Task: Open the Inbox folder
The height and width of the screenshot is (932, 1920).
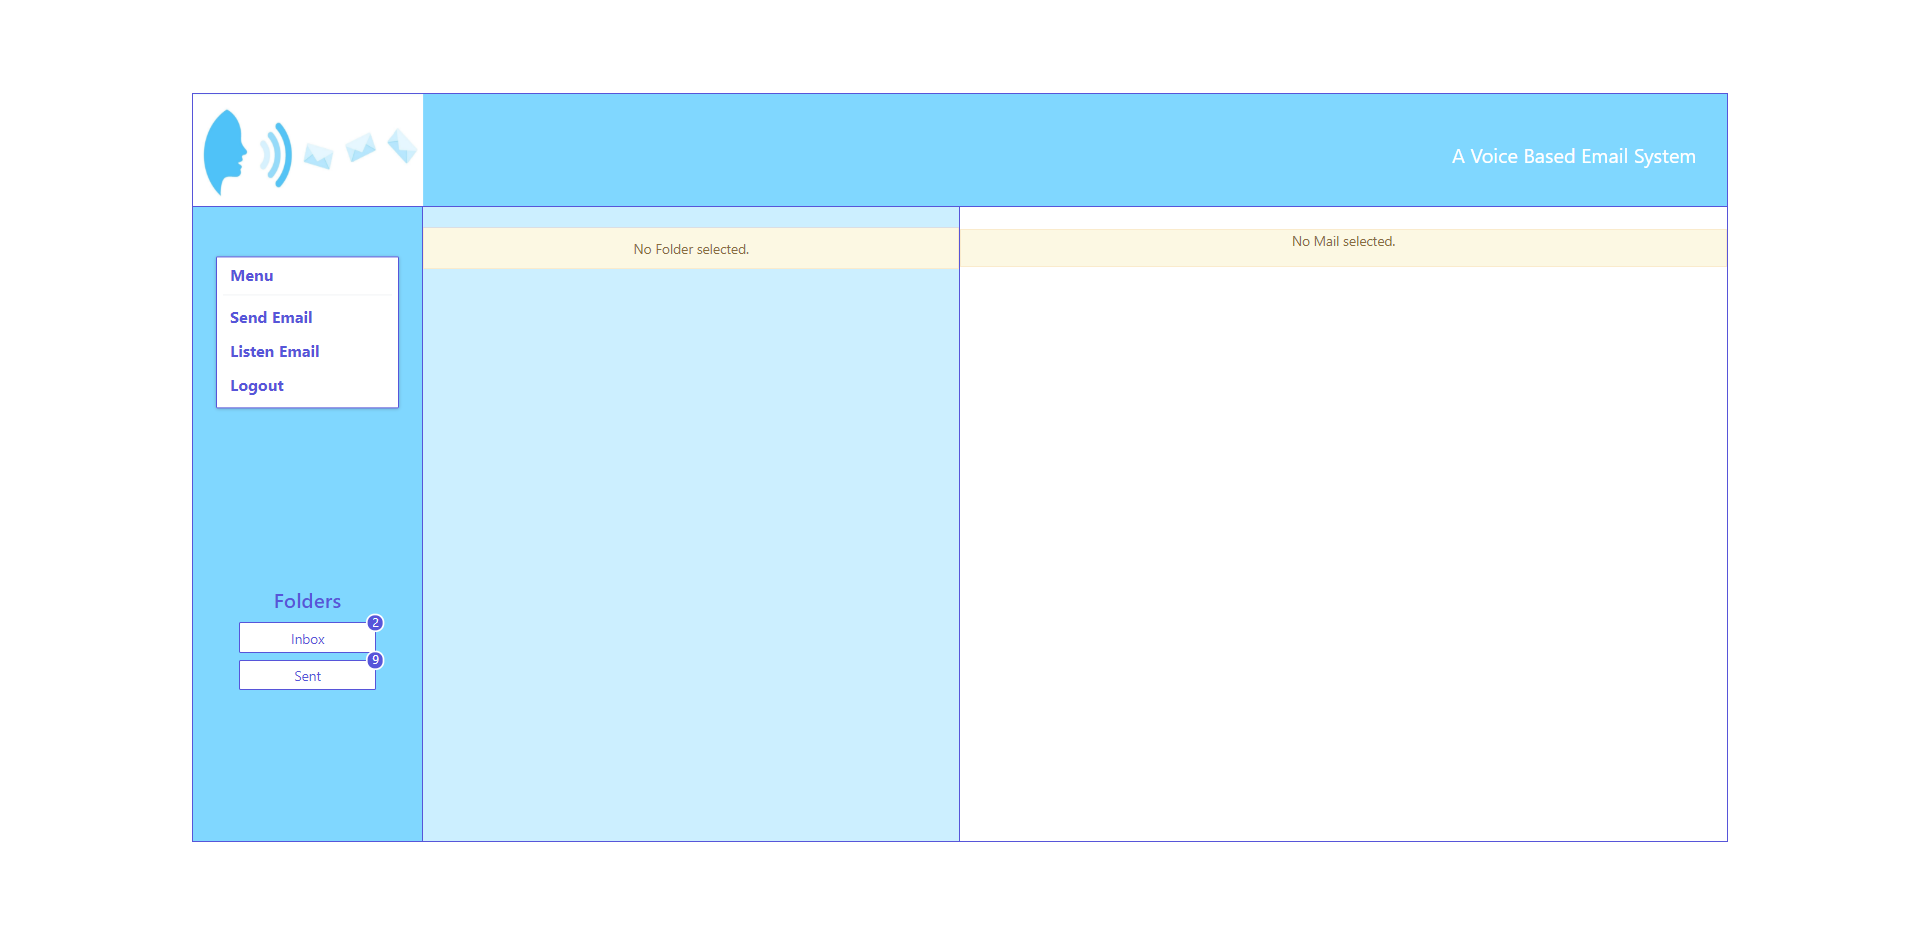Action: 307,638
